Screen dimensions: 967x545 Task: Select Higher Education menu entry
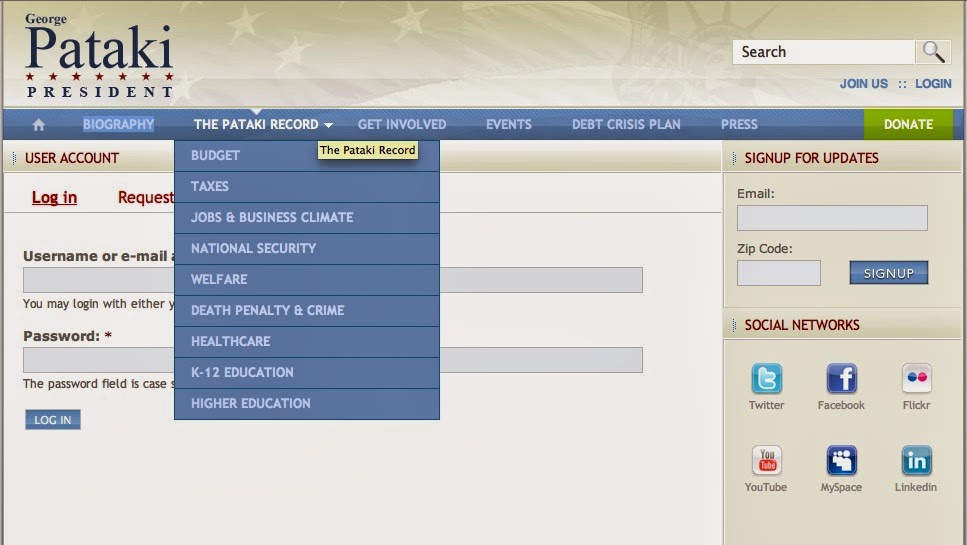point(307,403)
